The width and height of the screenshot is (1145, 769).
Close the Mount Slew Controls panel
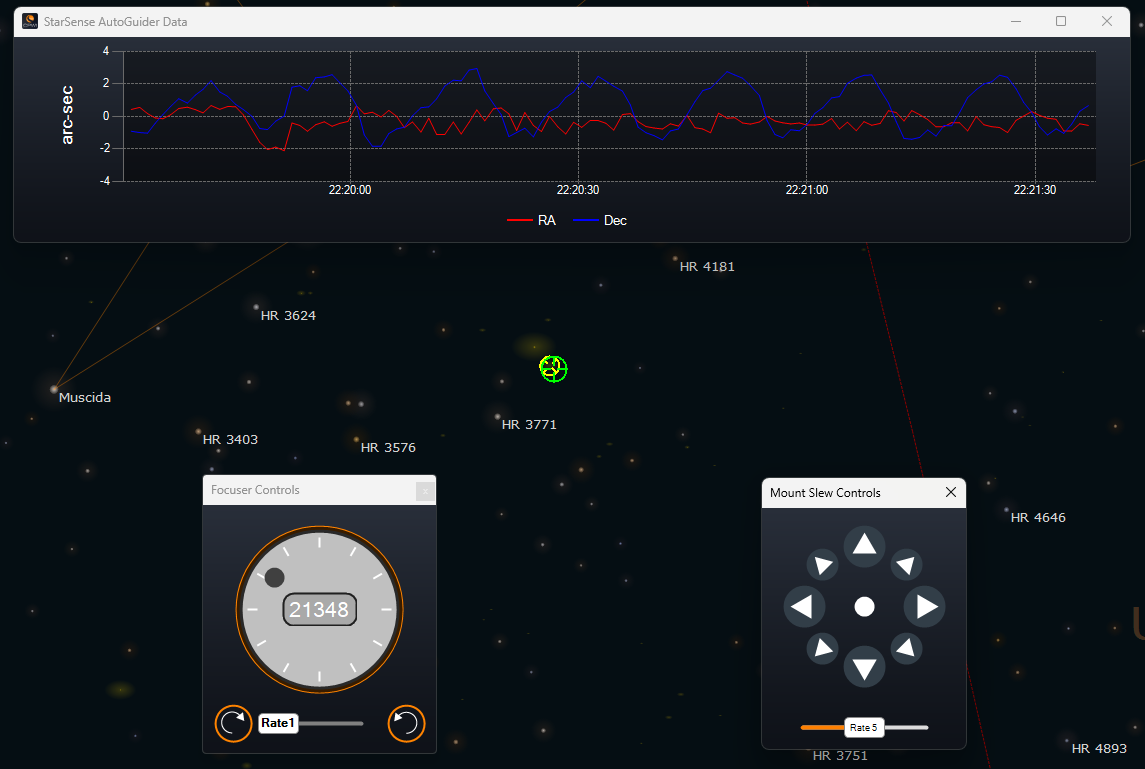tap(951, 492)
